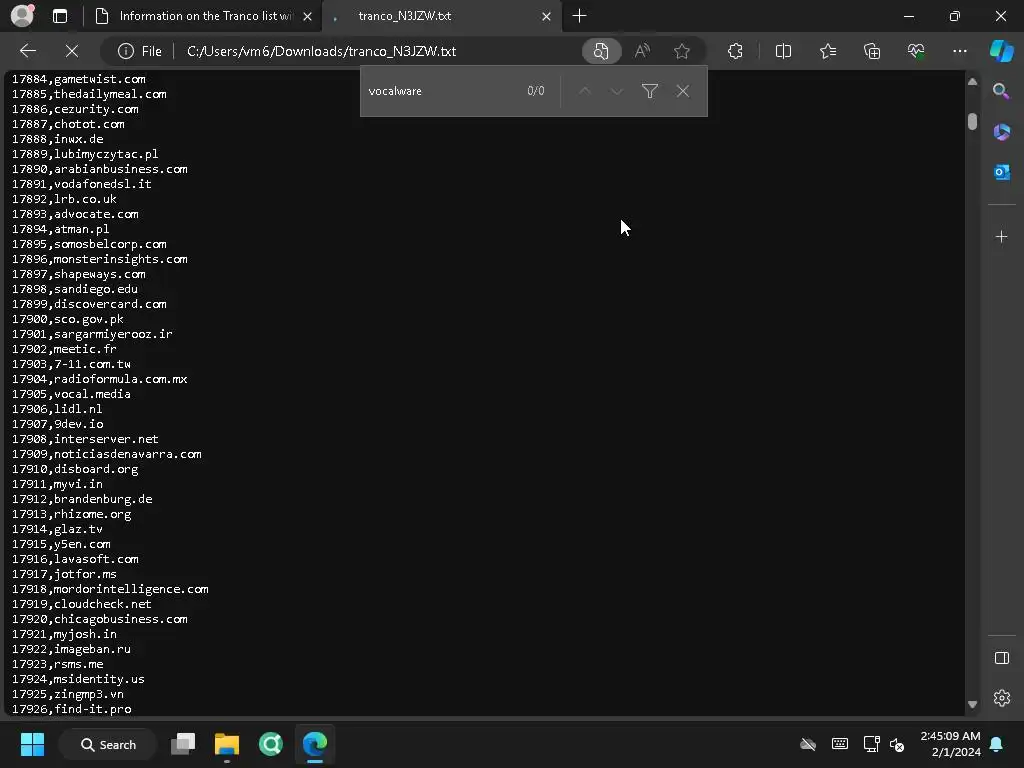Open the browser profile avatar

pyautogui.click(x=22, y=16)
